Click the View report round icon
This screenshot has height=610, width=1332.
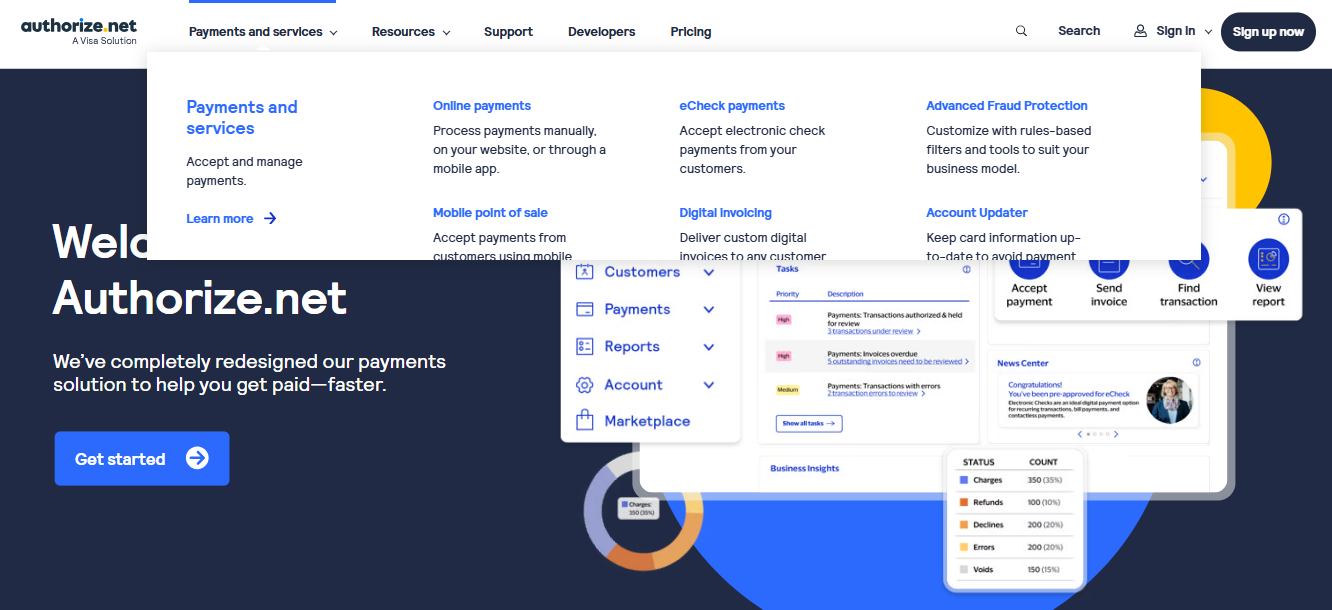tap(1268, 259)
